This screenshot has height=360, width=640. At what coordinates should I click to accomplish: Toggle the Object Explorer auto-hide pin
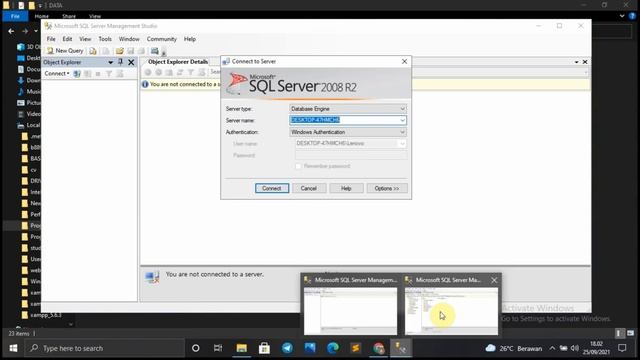point(120,62)
